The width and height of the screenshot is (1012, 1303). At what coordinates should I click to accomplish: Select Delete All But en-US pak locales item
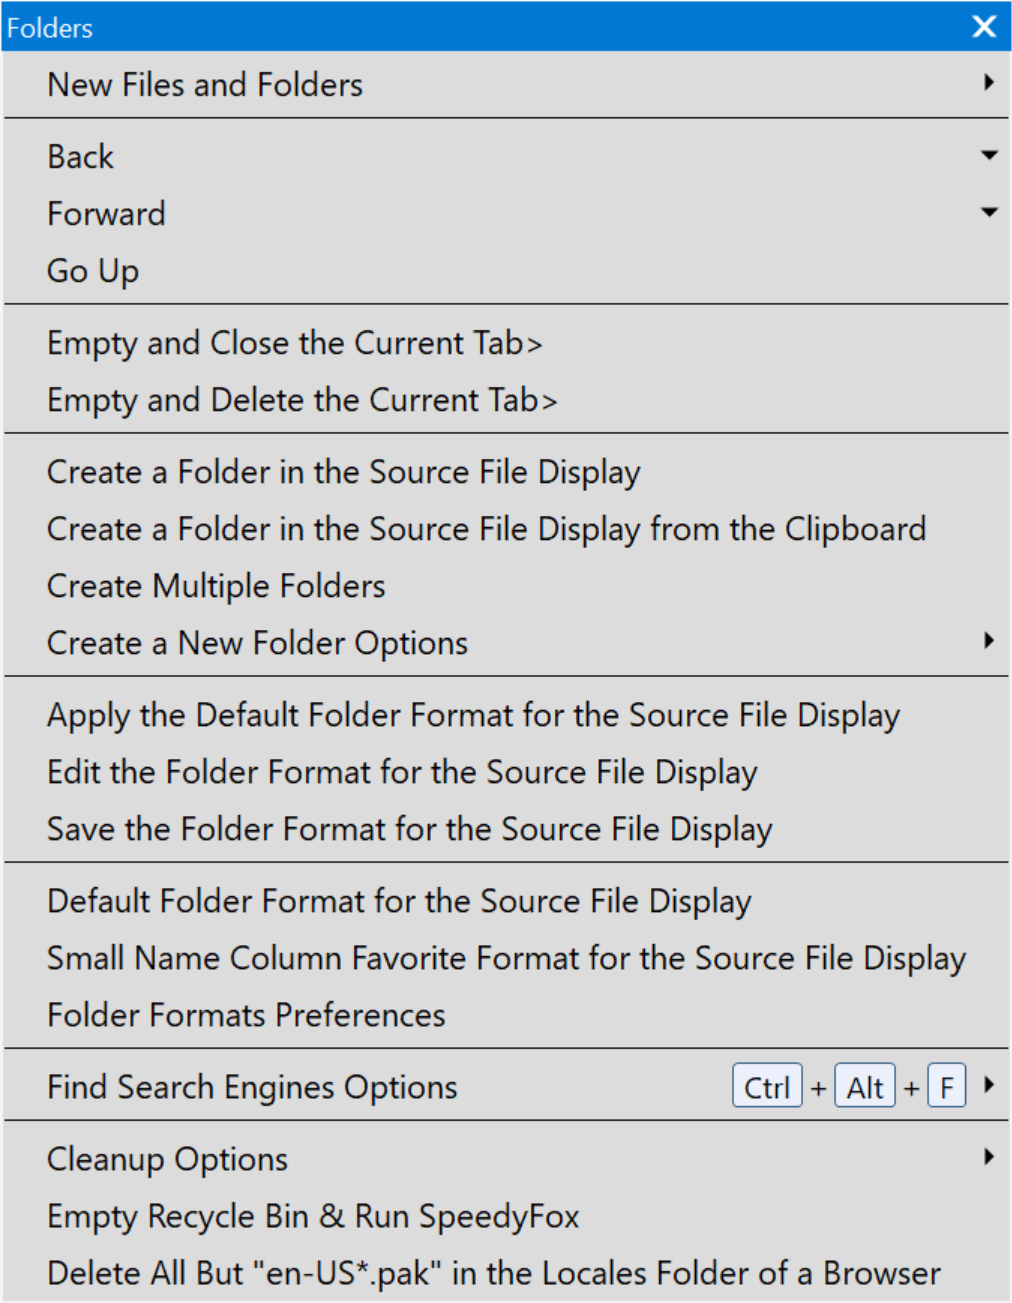pyautogui.click(x=493, y=1273)
